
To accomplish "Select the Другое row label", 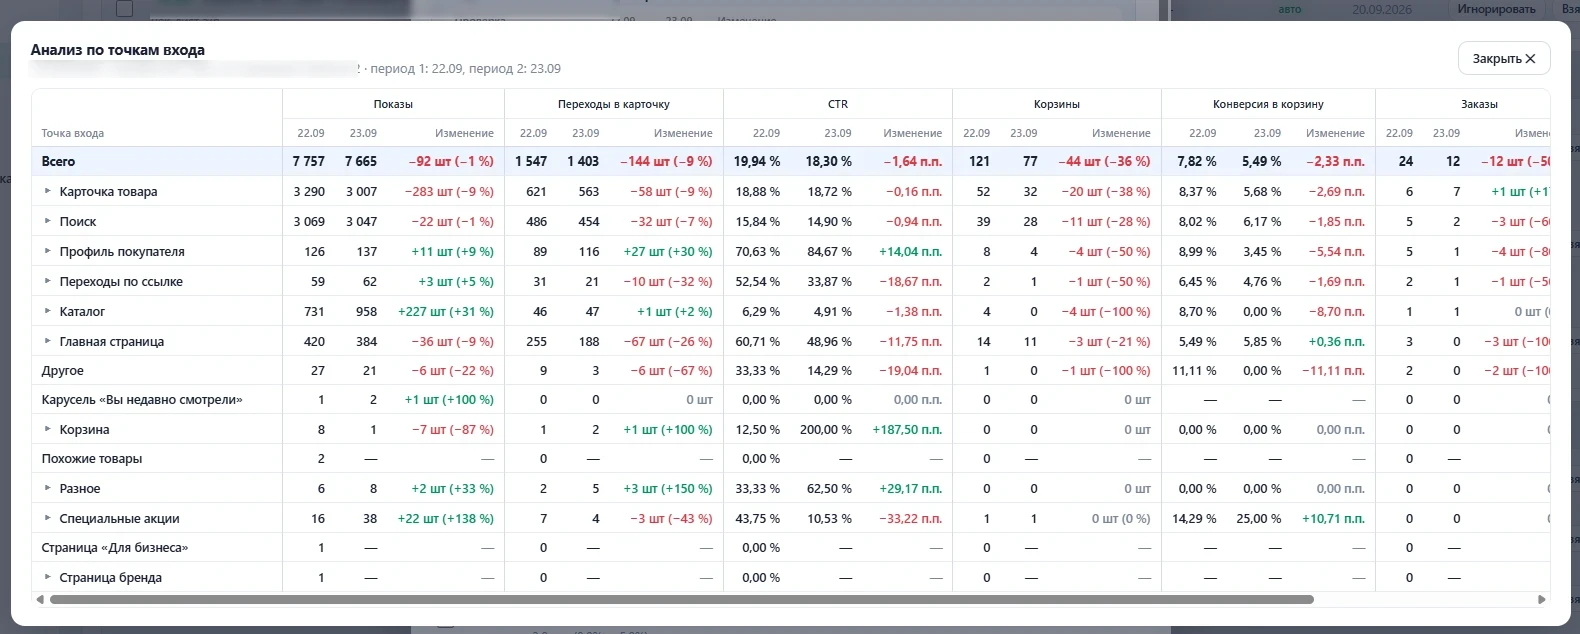I will point(62,370).
